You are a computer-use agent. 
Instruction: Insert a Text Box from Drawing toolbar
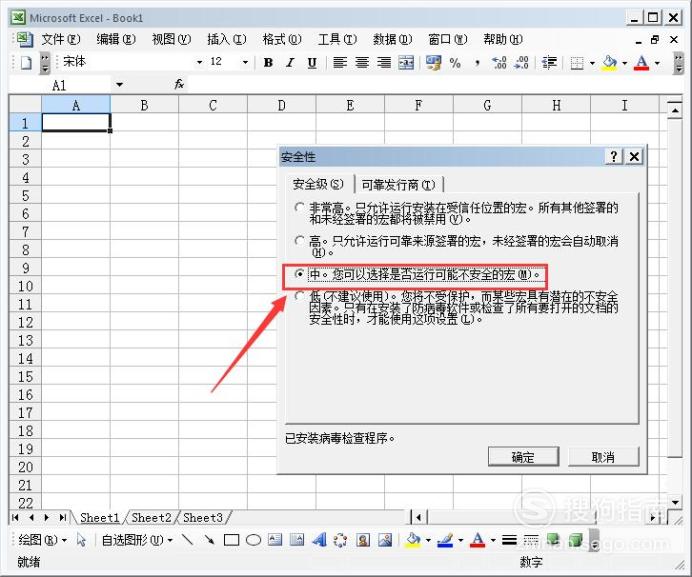pyautogui.click(x=275, y=539)
